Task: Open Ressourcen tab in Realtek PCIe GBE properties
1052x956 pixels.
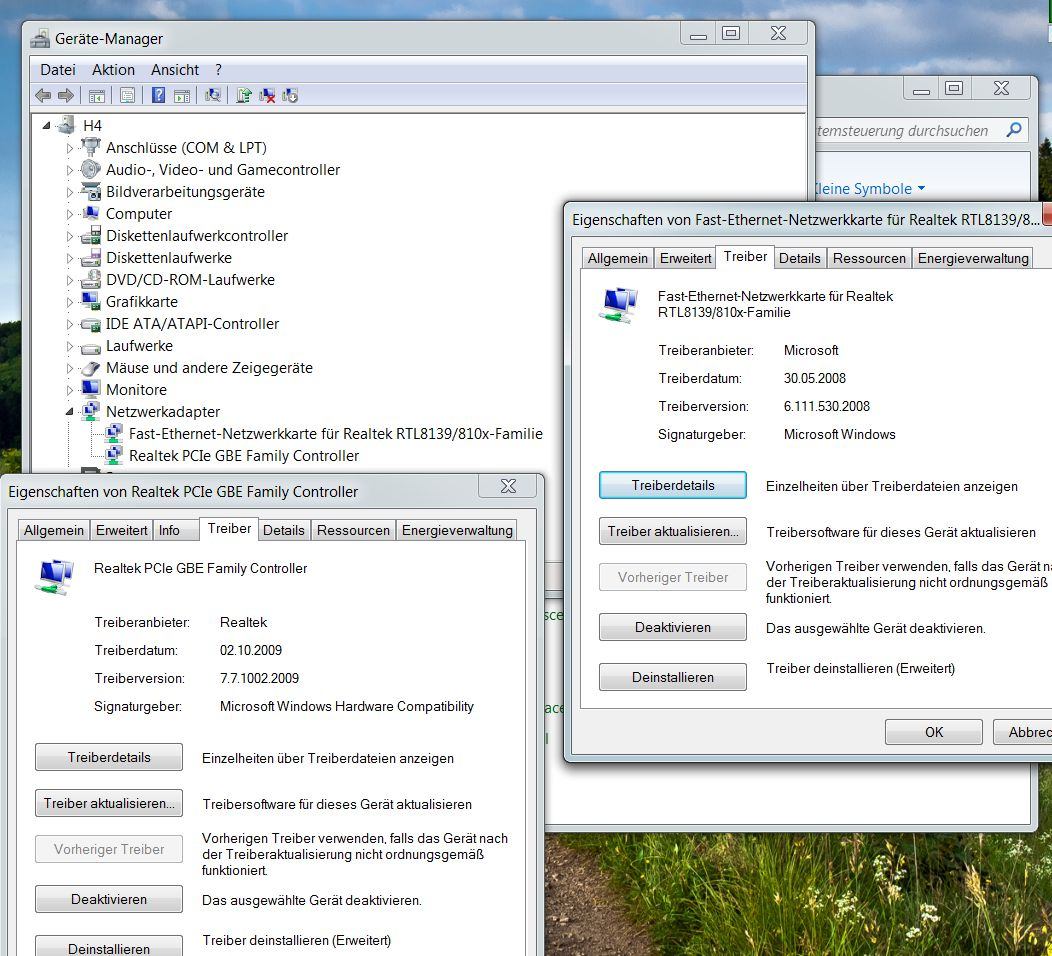Action: point(353,530)
